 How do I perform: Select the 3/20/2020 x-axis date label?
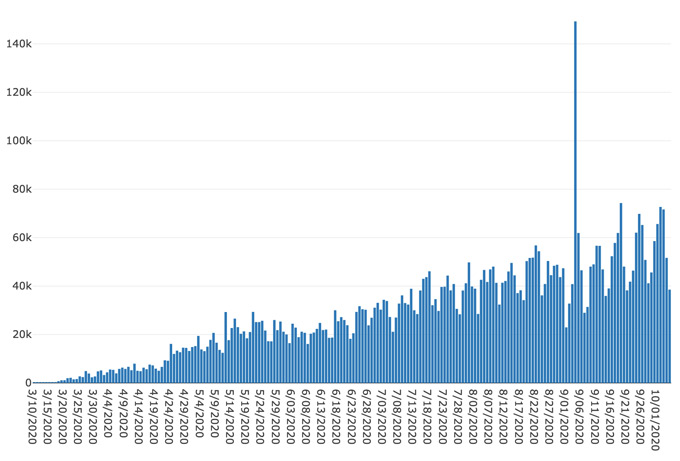(x=62, y=416)
